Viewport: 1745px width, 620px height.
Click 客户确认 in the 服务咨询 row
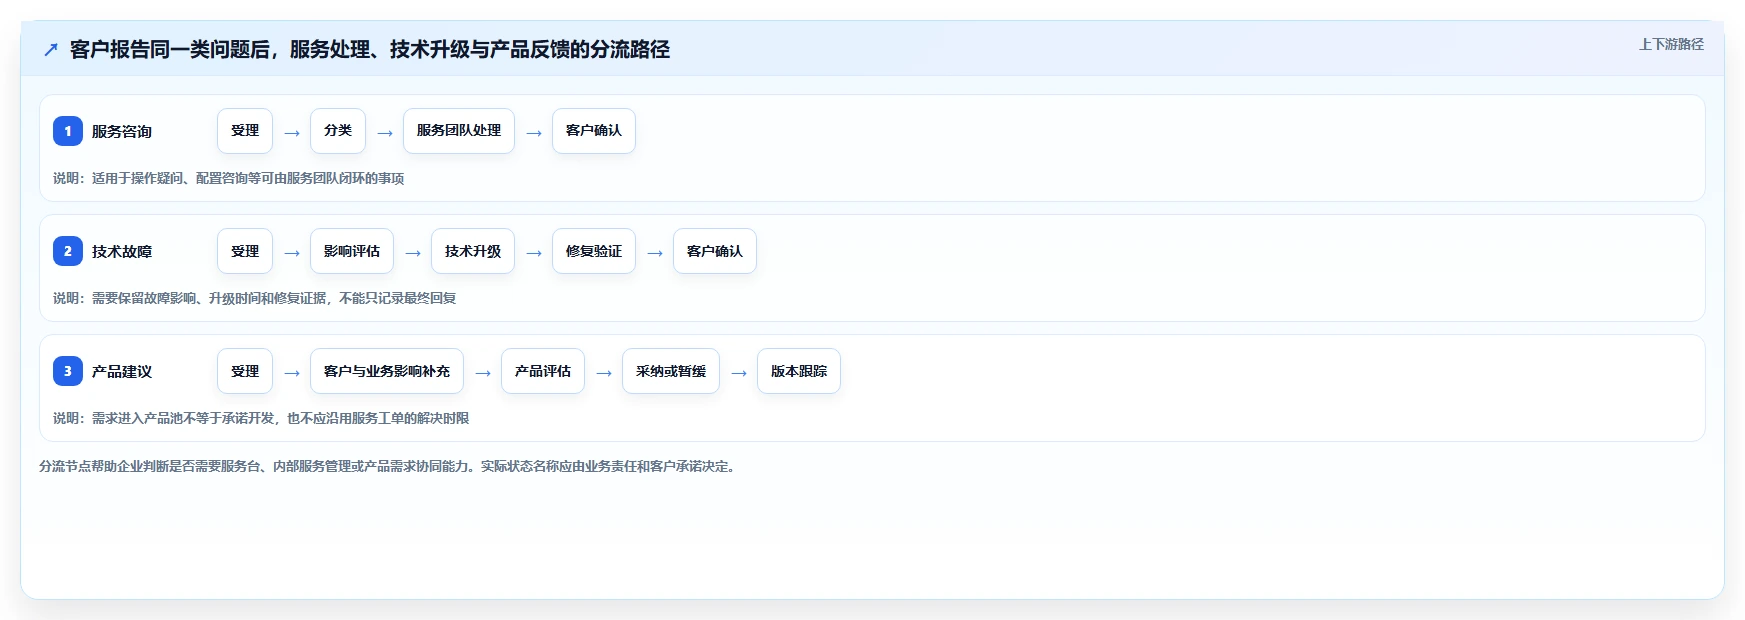(x=594, y=131)
